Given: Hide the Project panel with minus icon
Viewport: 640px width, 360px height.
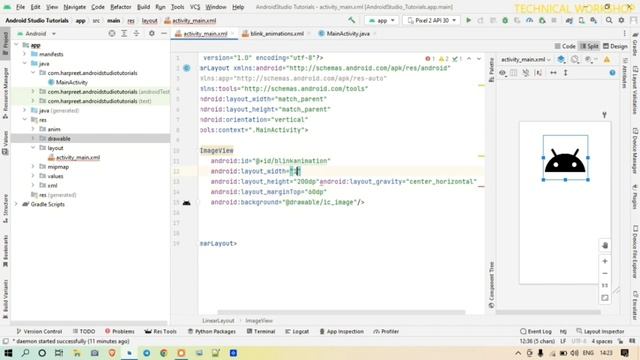Looking at the screenshot, I should [x=164, y=33].
